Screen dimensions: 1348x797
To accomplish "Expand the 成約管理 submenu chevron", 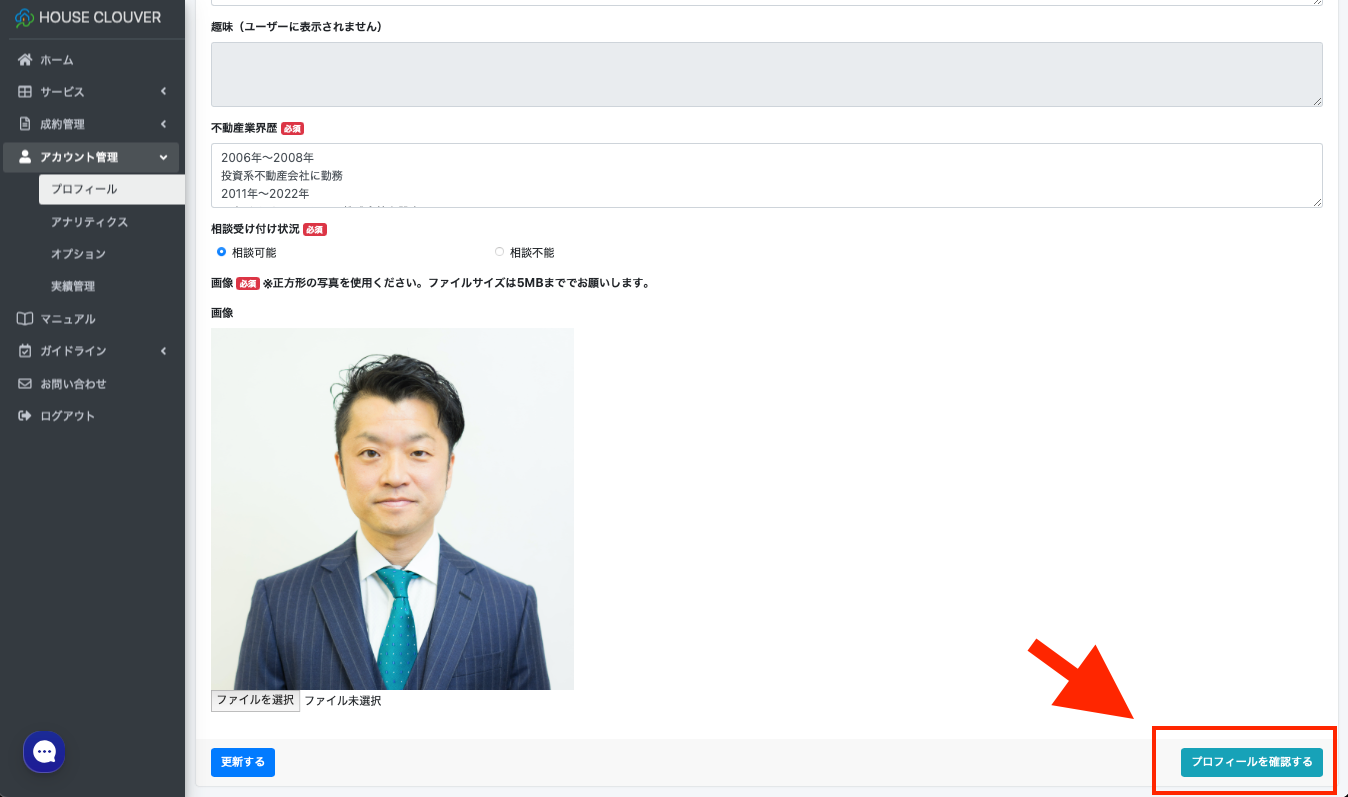I will pos(163,124).
